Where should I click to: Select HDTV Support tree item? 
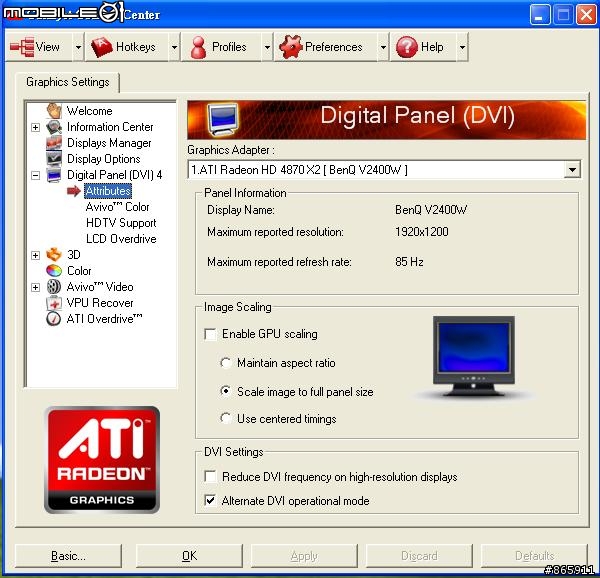tap(121, 223)
